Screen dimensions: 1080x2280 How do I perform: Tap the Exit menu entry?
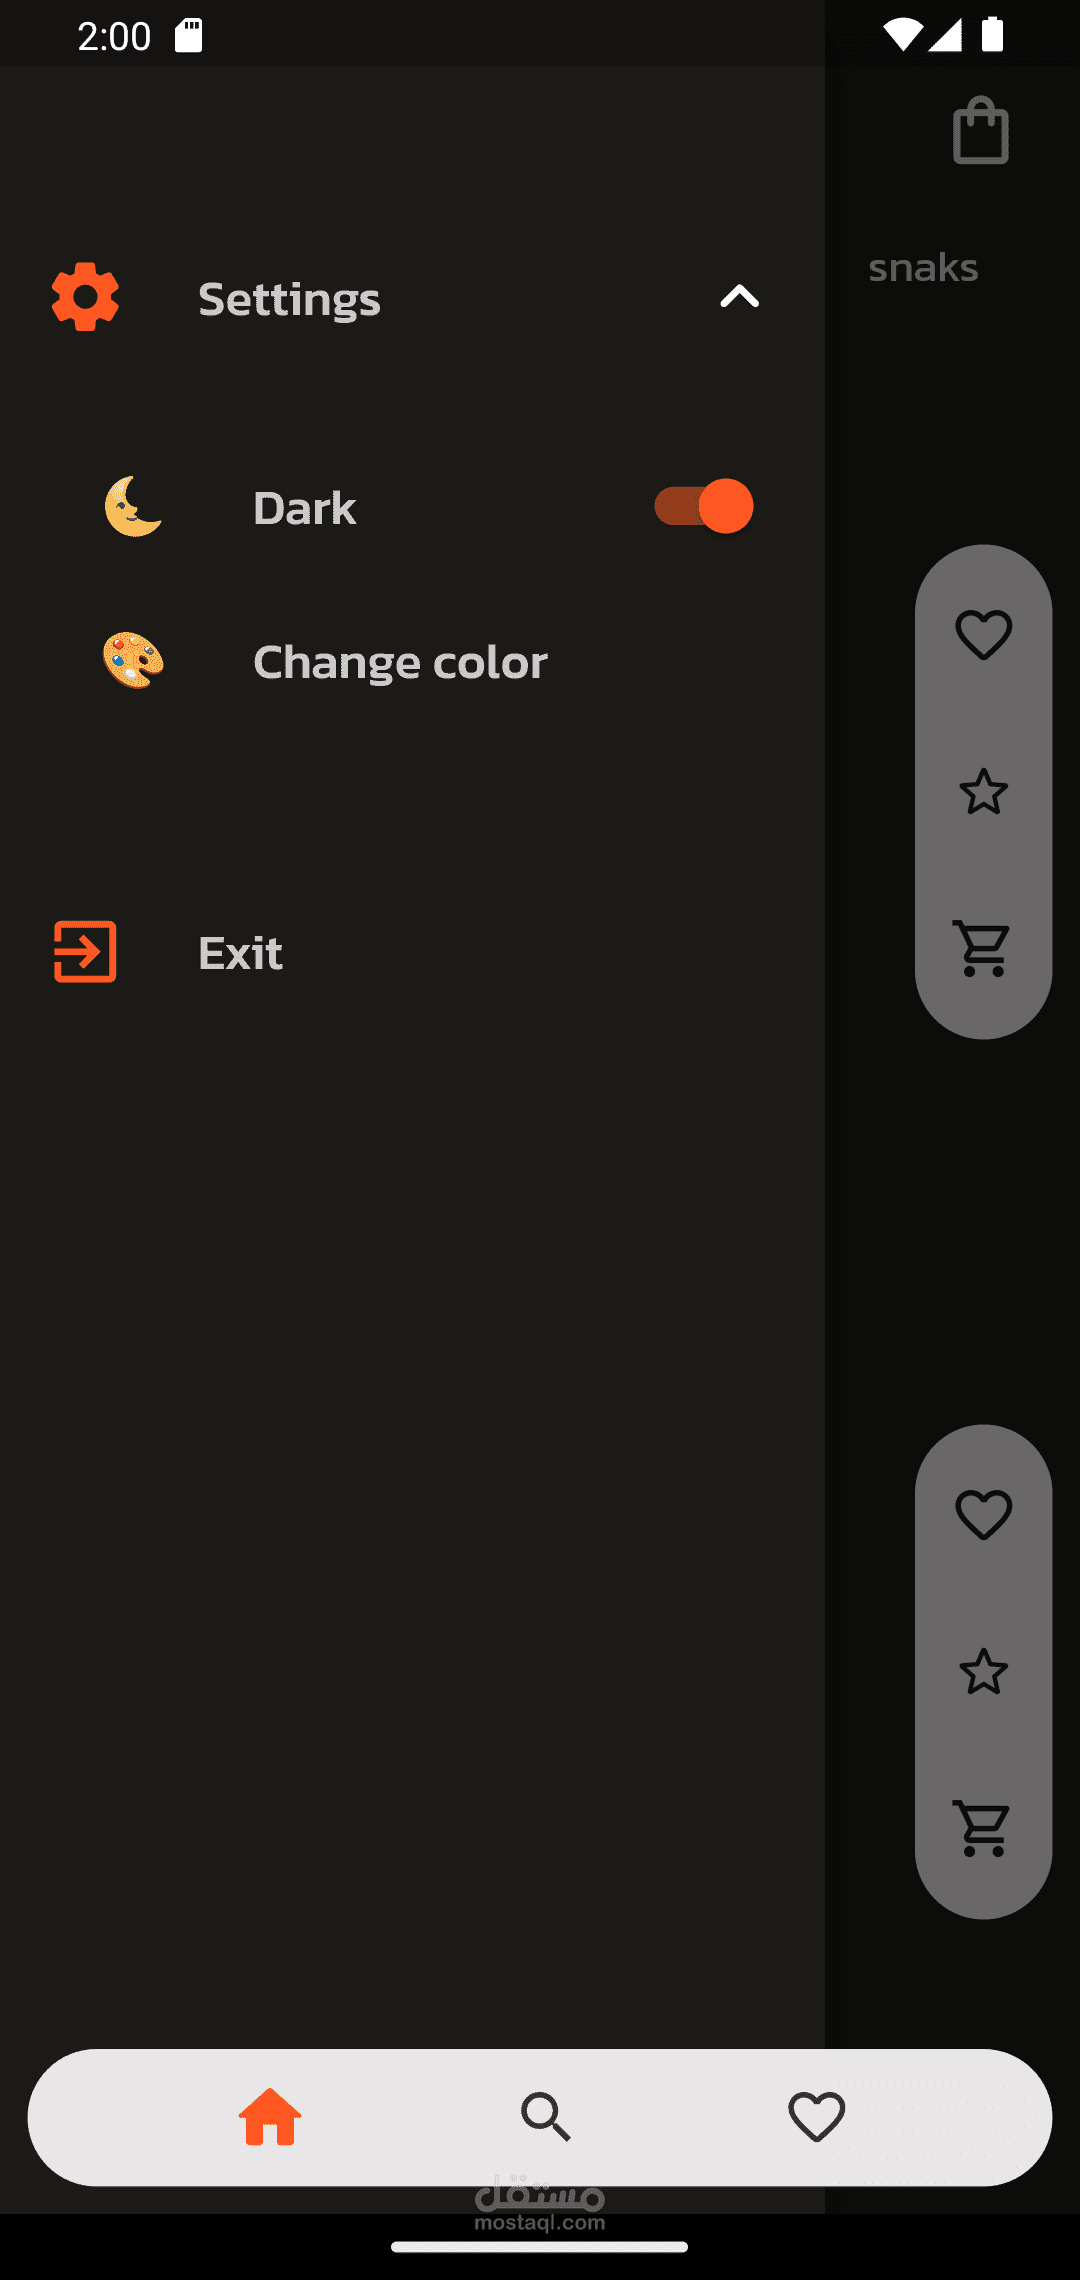pyautogui.click(x=240, y=952)
